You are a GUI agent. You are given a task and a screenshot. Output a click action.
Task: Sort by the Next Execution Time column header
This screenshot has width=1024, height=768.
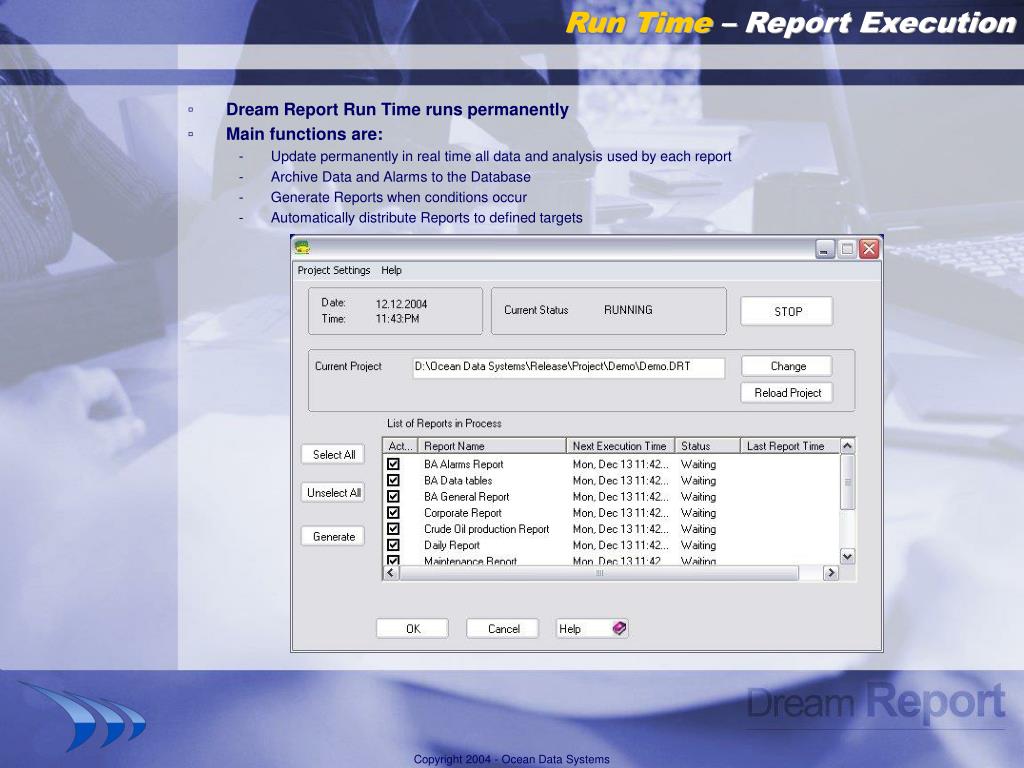click(x=620, y=446)
